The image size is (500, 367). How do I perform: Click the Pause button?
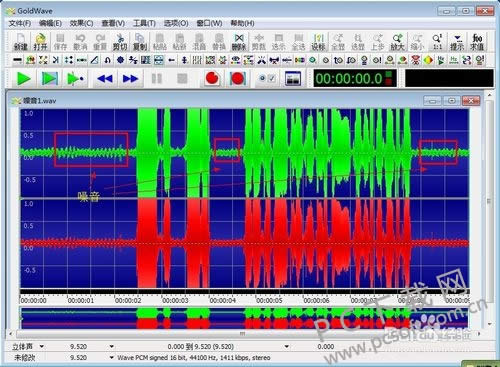point(157,79)
